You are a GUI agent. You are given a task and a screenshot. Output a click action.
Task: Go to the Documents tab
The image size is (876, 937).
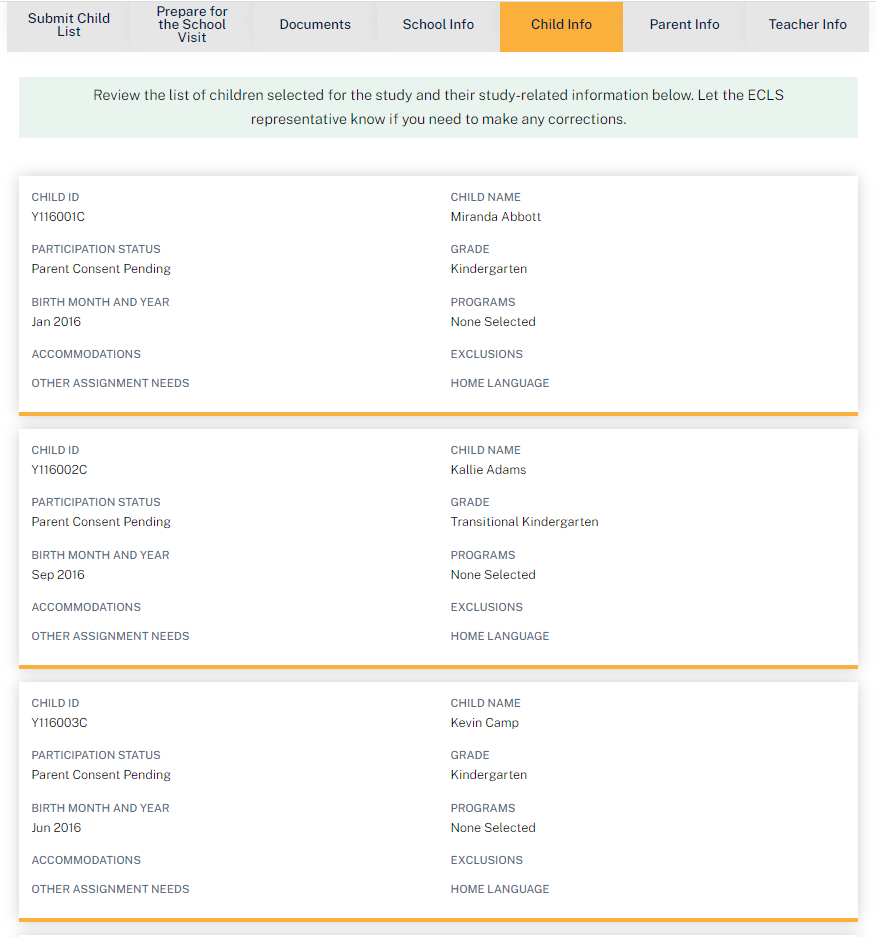(x=315, y=25)
